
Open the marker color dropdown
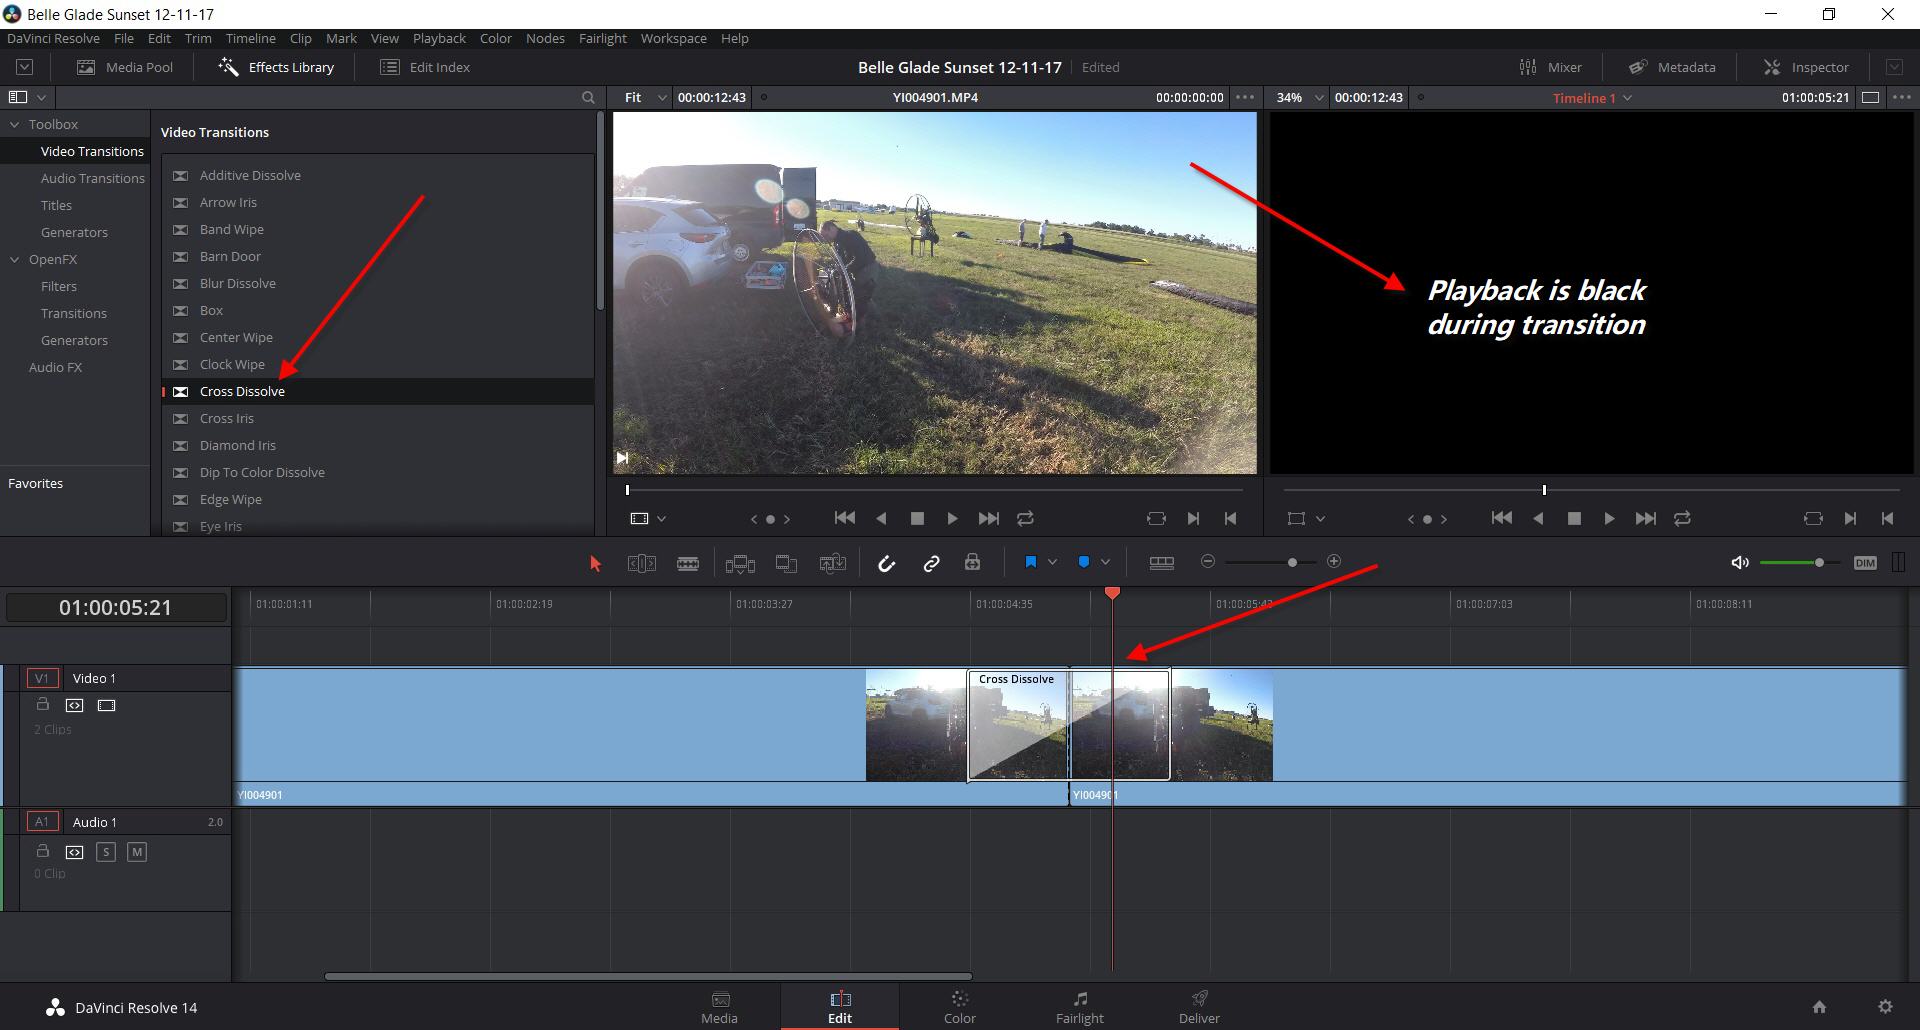1105,562
